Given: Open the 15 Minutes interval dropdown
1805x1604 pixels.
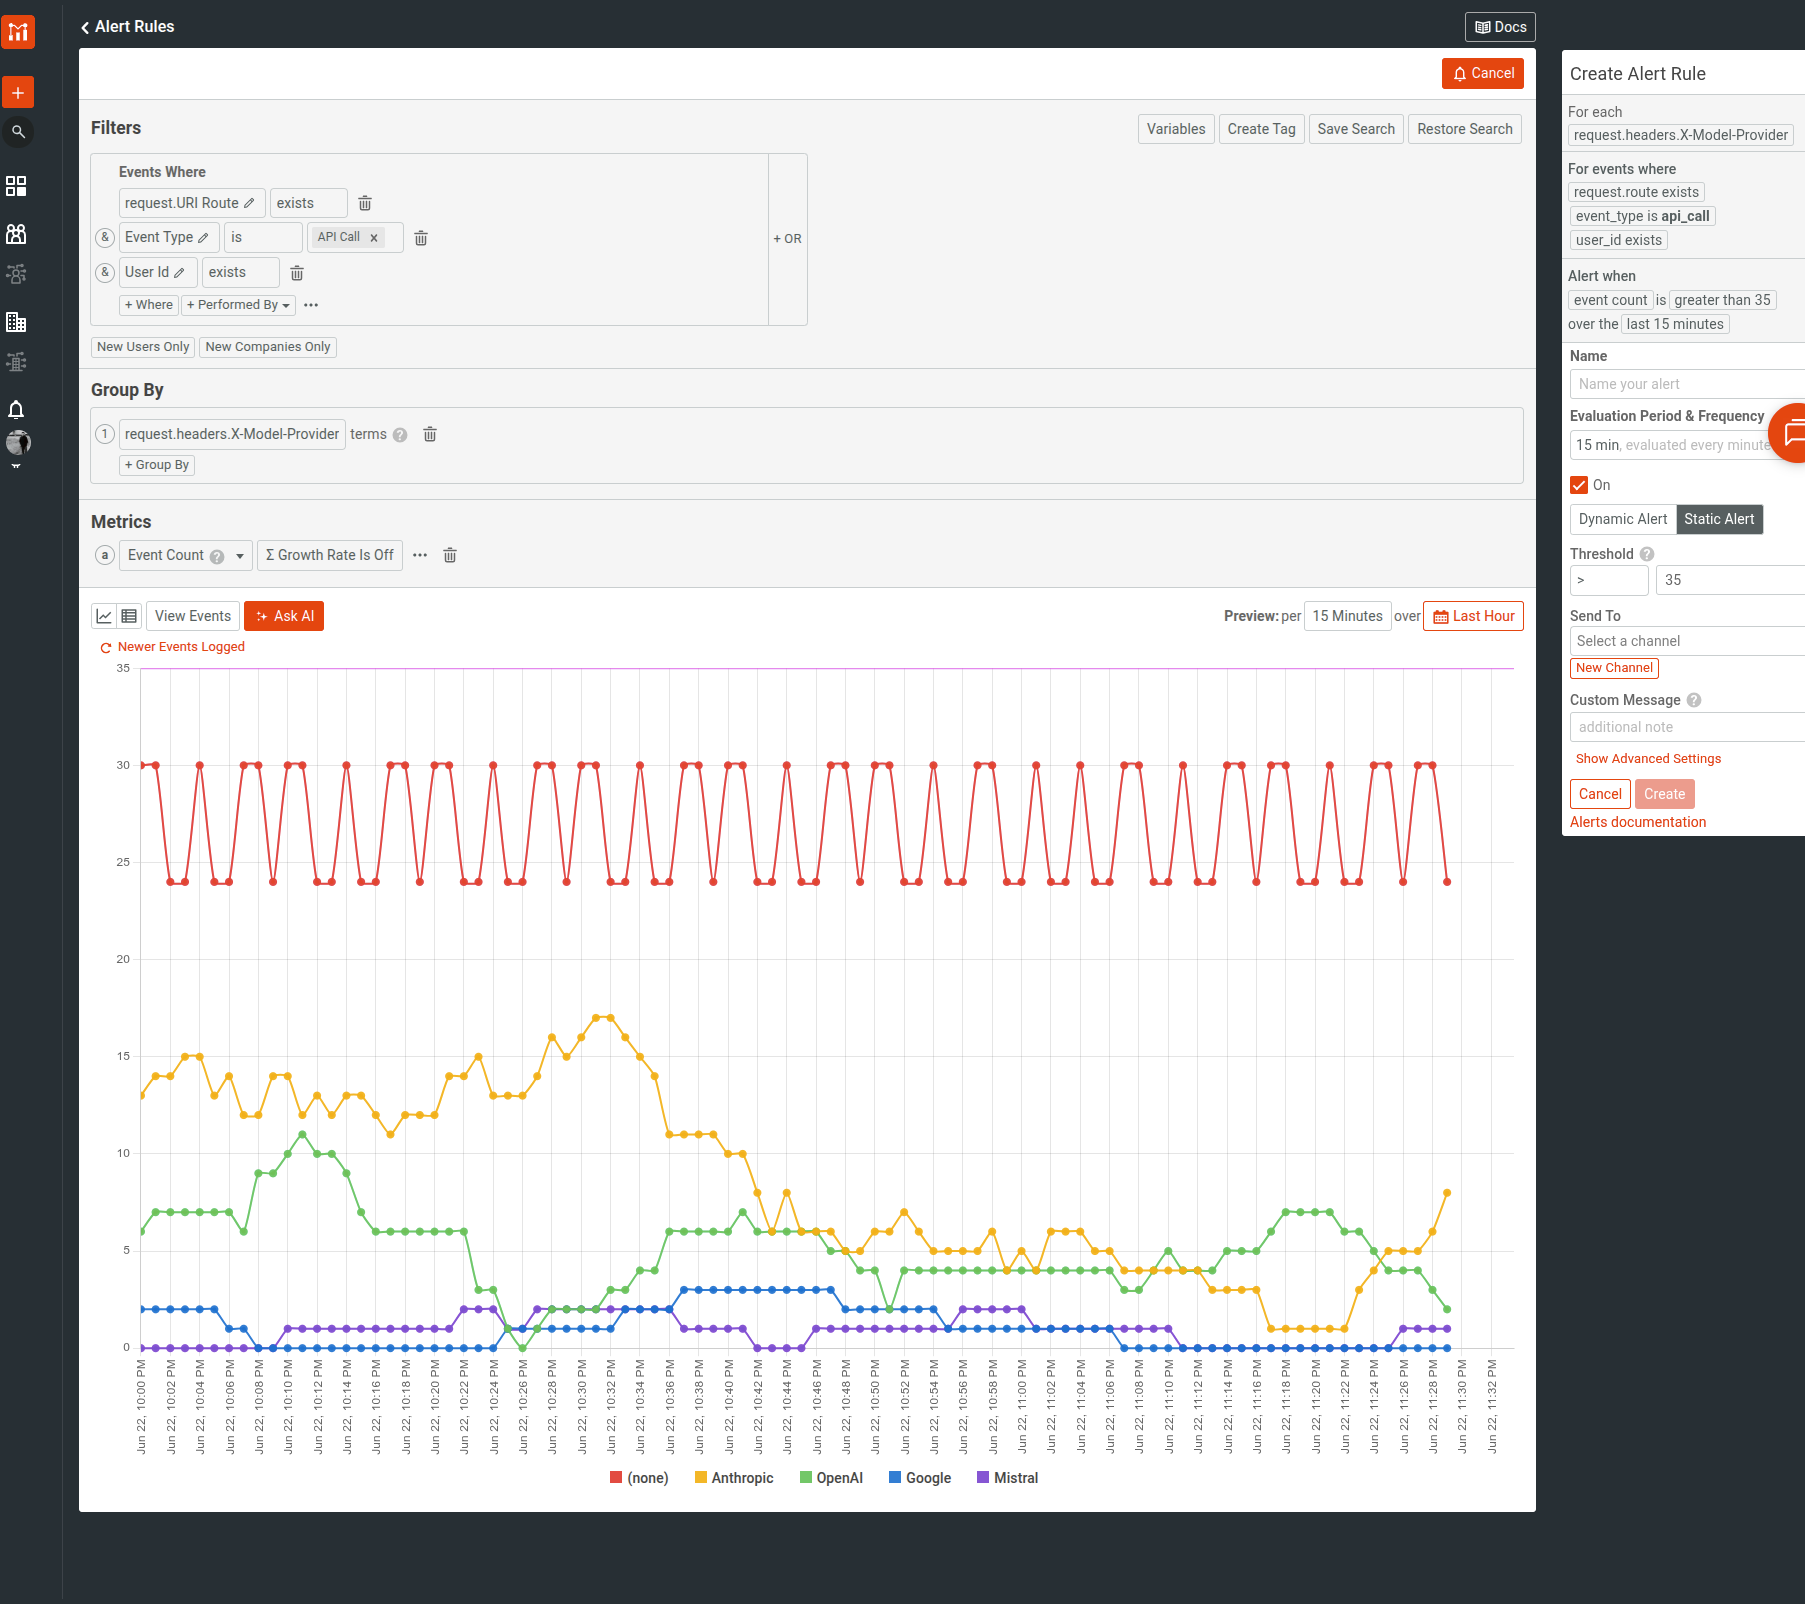Looking at the screenshot, I should click(x=1347, y=616).
